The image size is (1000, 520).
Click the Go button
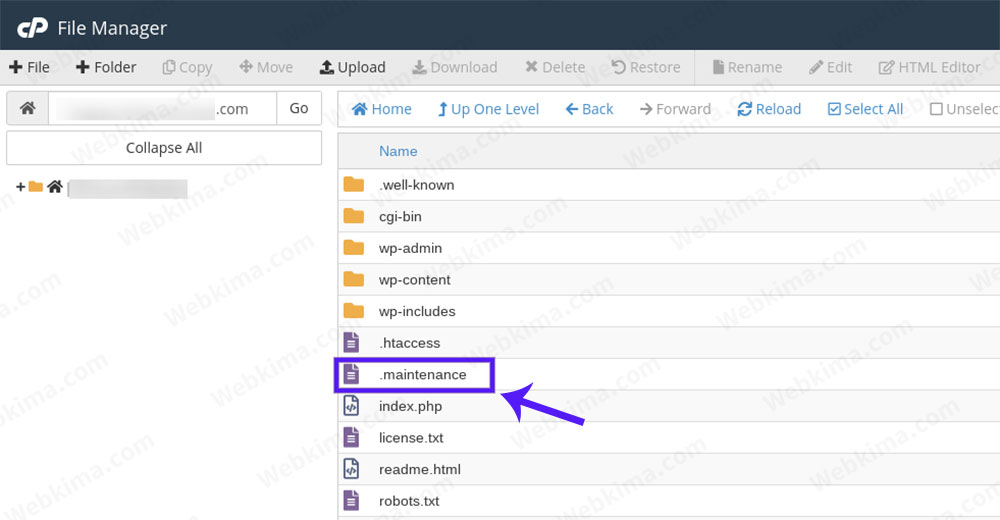click(x=298, y=108)
